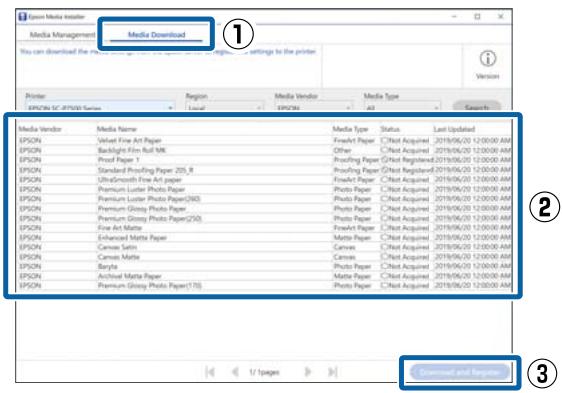562x393 pixels.
Task: Close the Epson Media Installer window
Action: click(x=501, y=16)
